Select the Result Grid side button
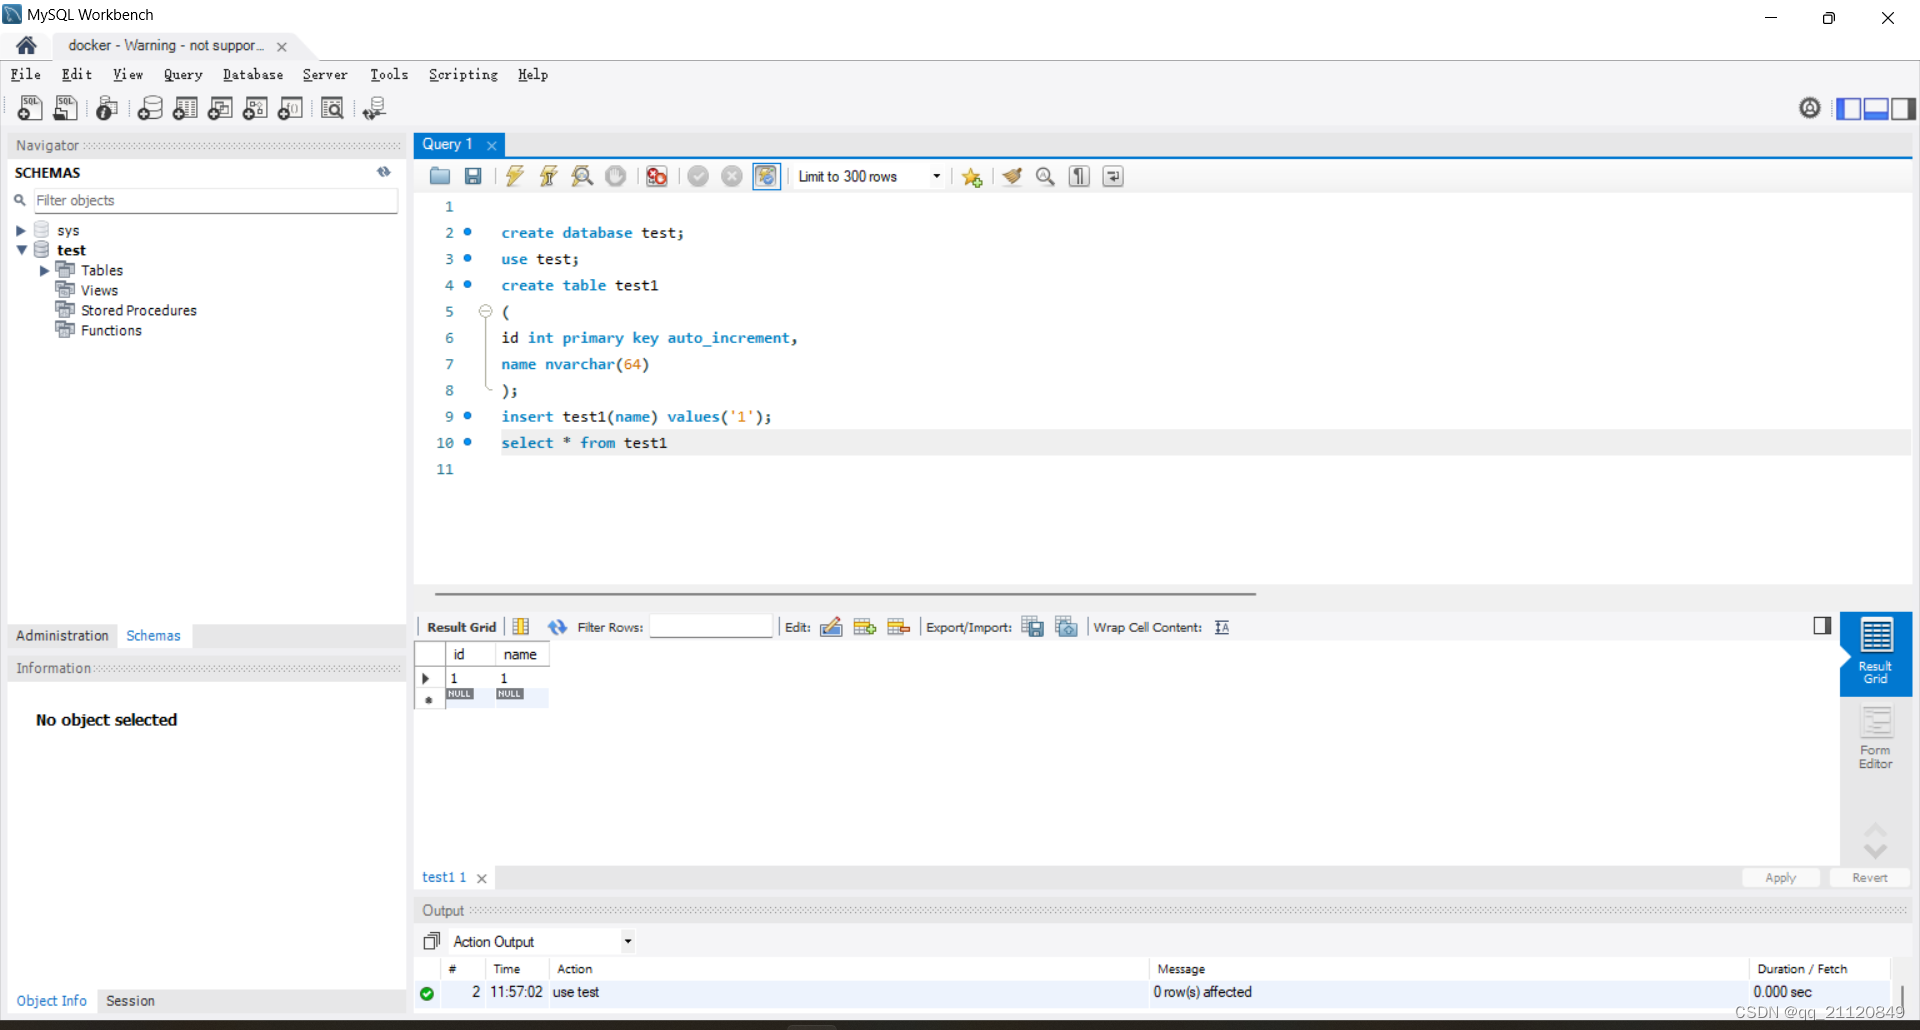 click(x=1876, y=652)
